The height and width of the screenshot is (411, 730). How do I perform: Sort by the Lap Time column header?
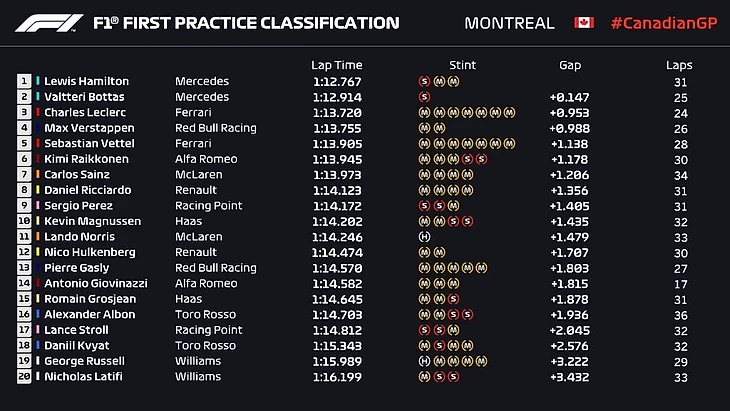[335, 65]
